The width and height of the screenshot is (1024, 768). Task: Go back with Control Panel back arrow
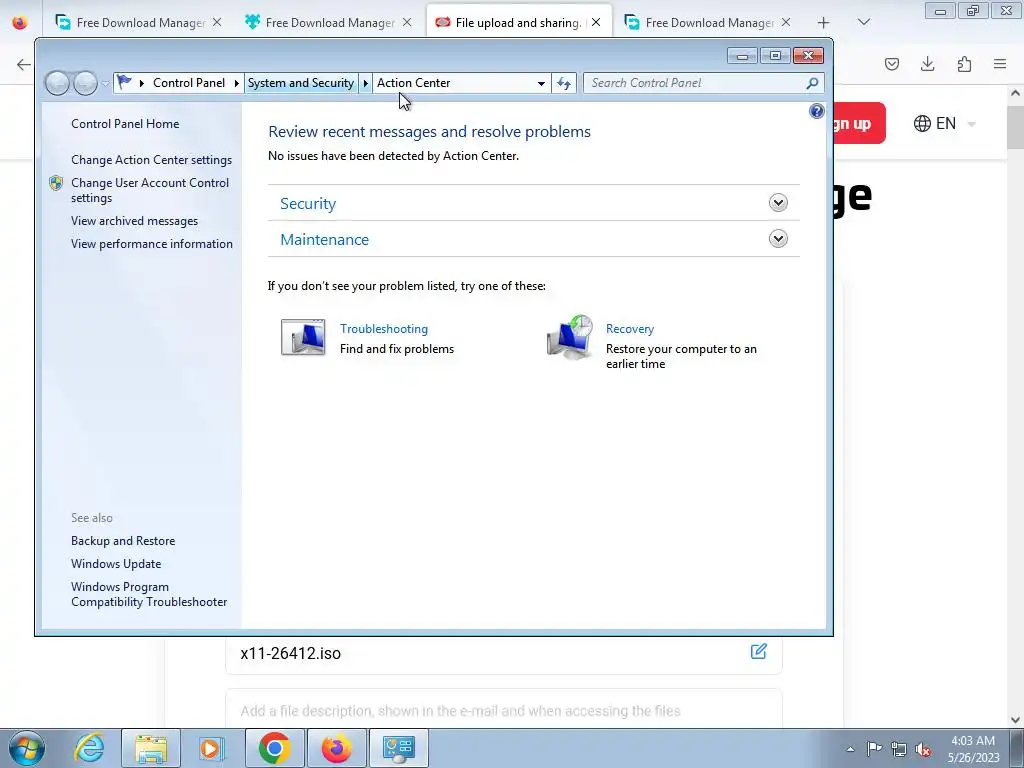[57, 83]
